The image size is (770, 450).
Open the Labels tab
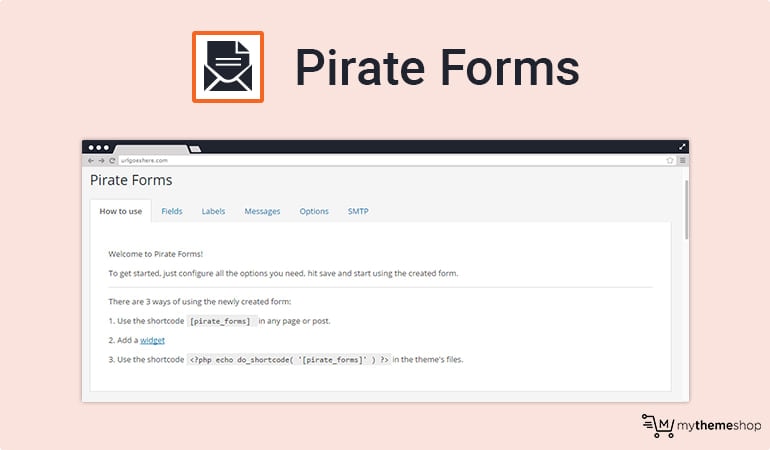[213, 211]
